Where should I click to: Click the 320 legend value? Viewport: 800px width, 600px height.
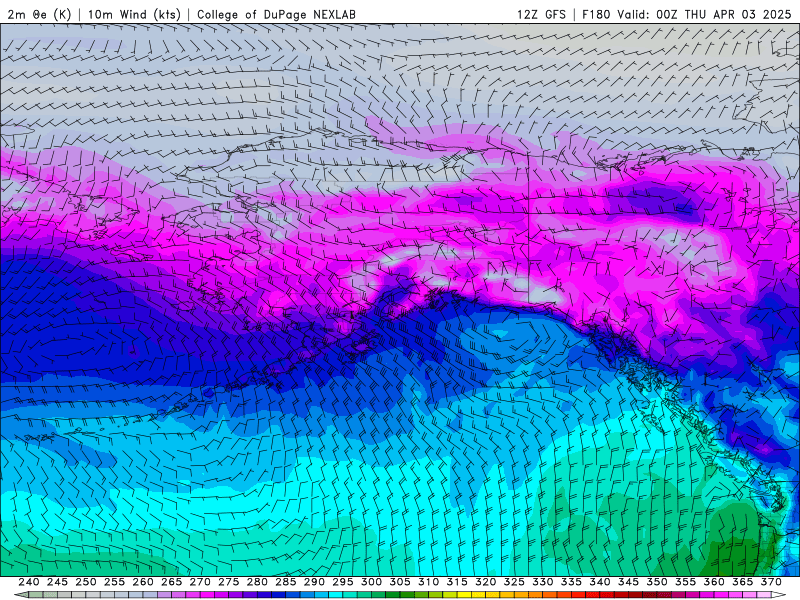pyautogui.click(x=486, y=582)
